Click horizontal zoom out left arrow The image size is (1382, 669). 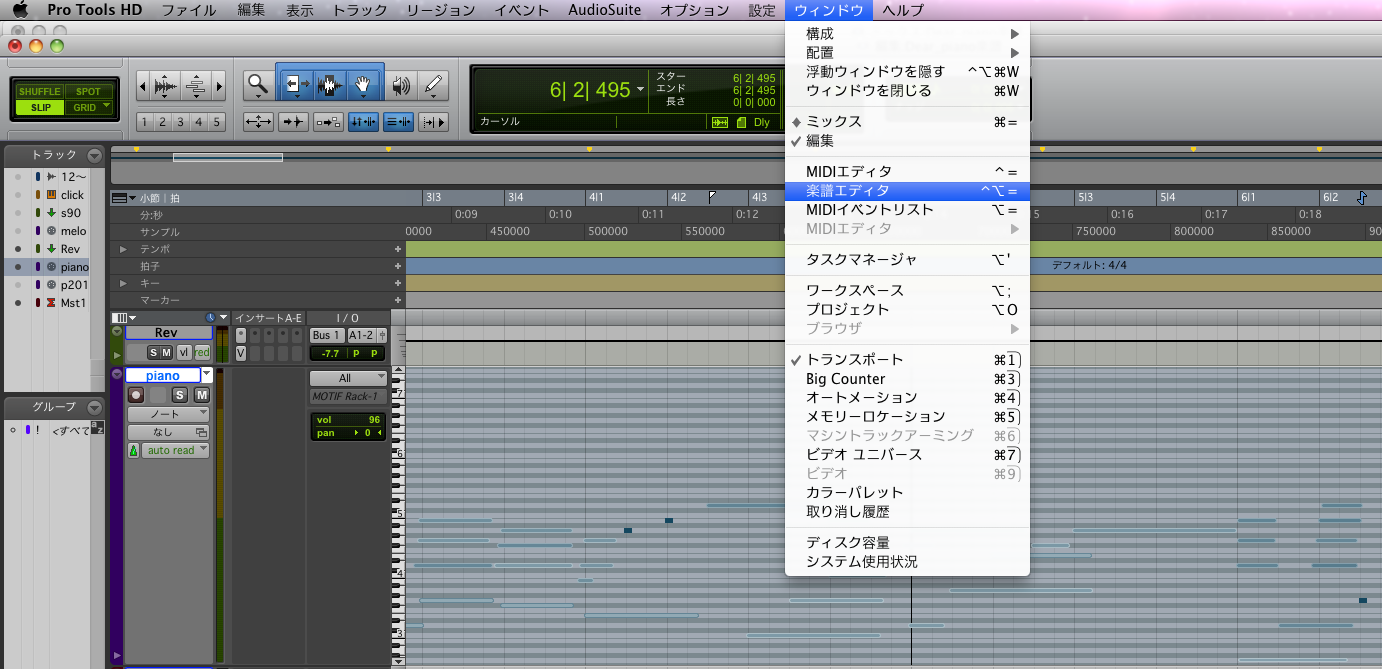click(x=143, y=86)
